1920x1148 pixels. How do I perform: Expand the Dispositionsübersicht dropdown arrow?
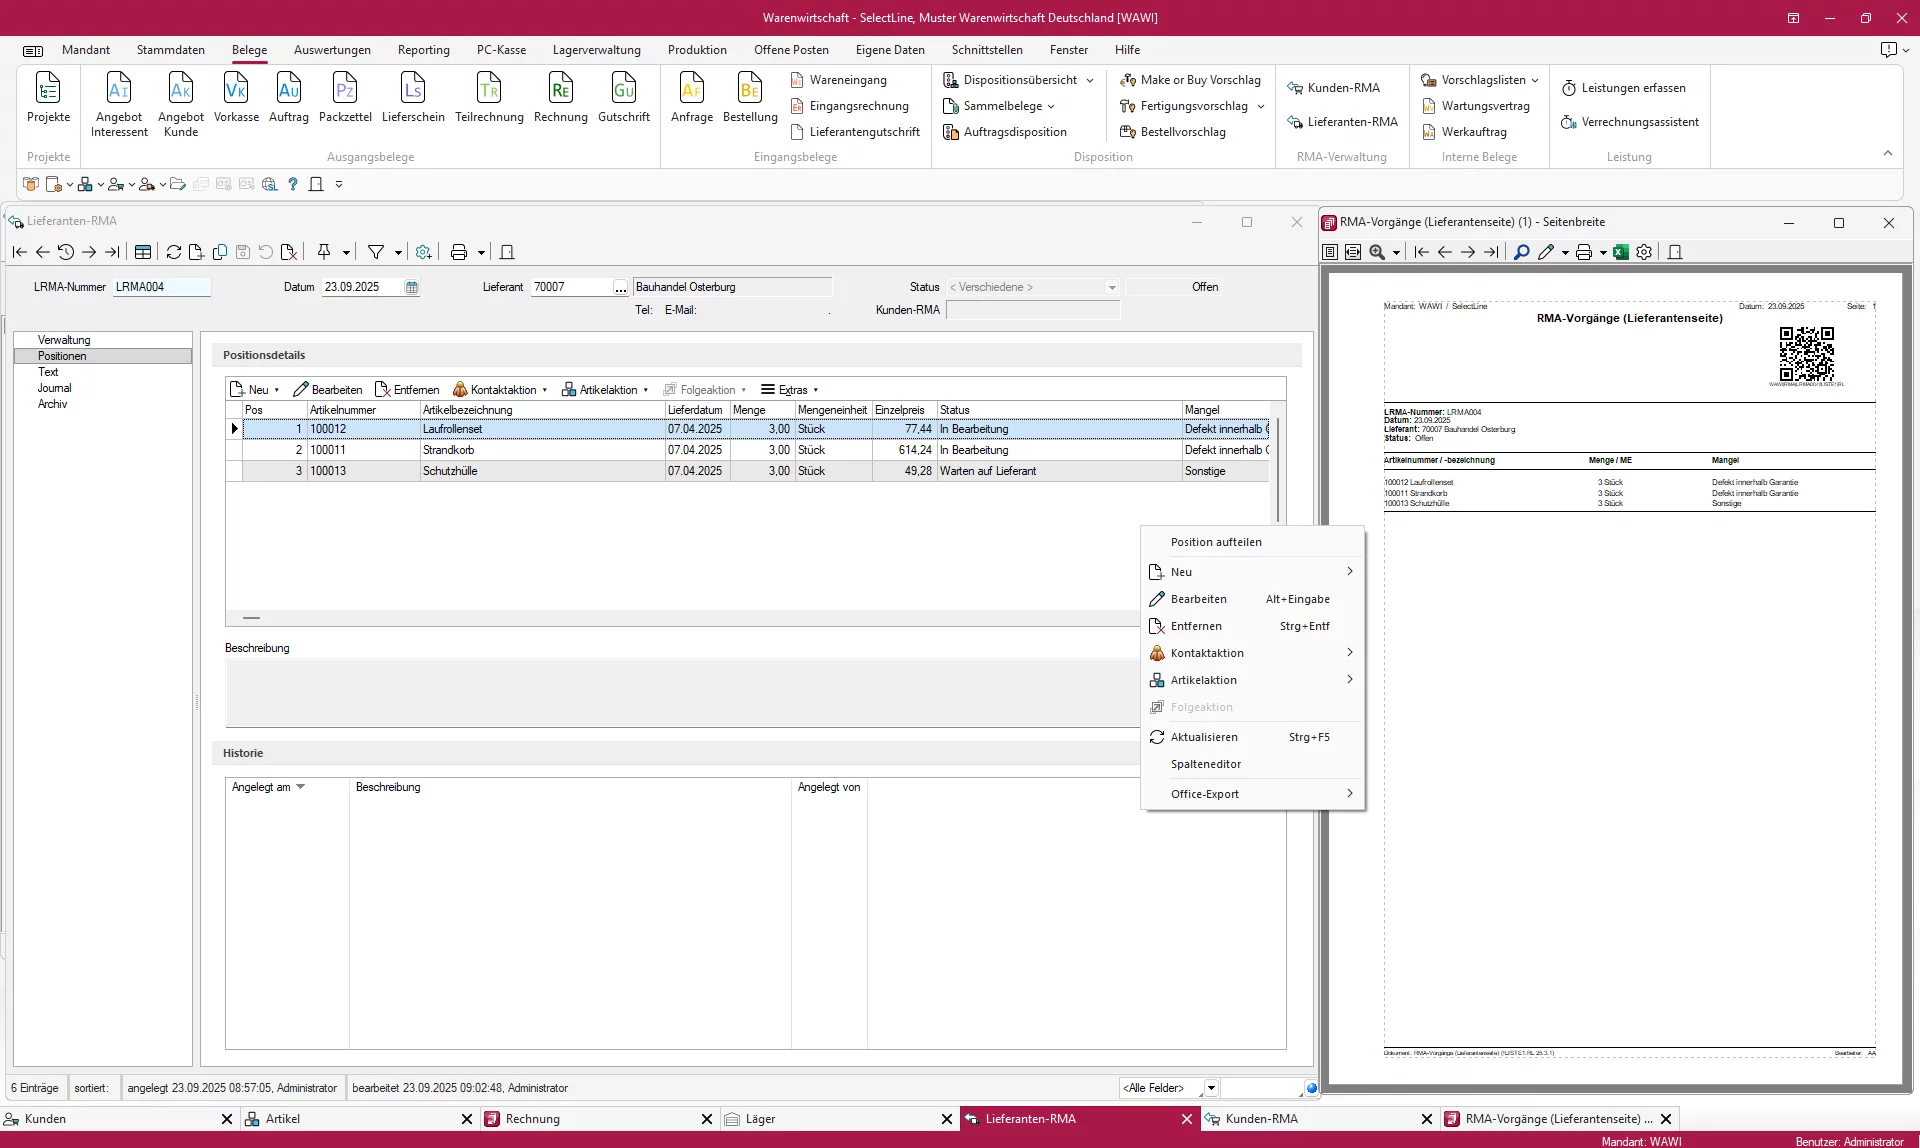pos(1090,80)
